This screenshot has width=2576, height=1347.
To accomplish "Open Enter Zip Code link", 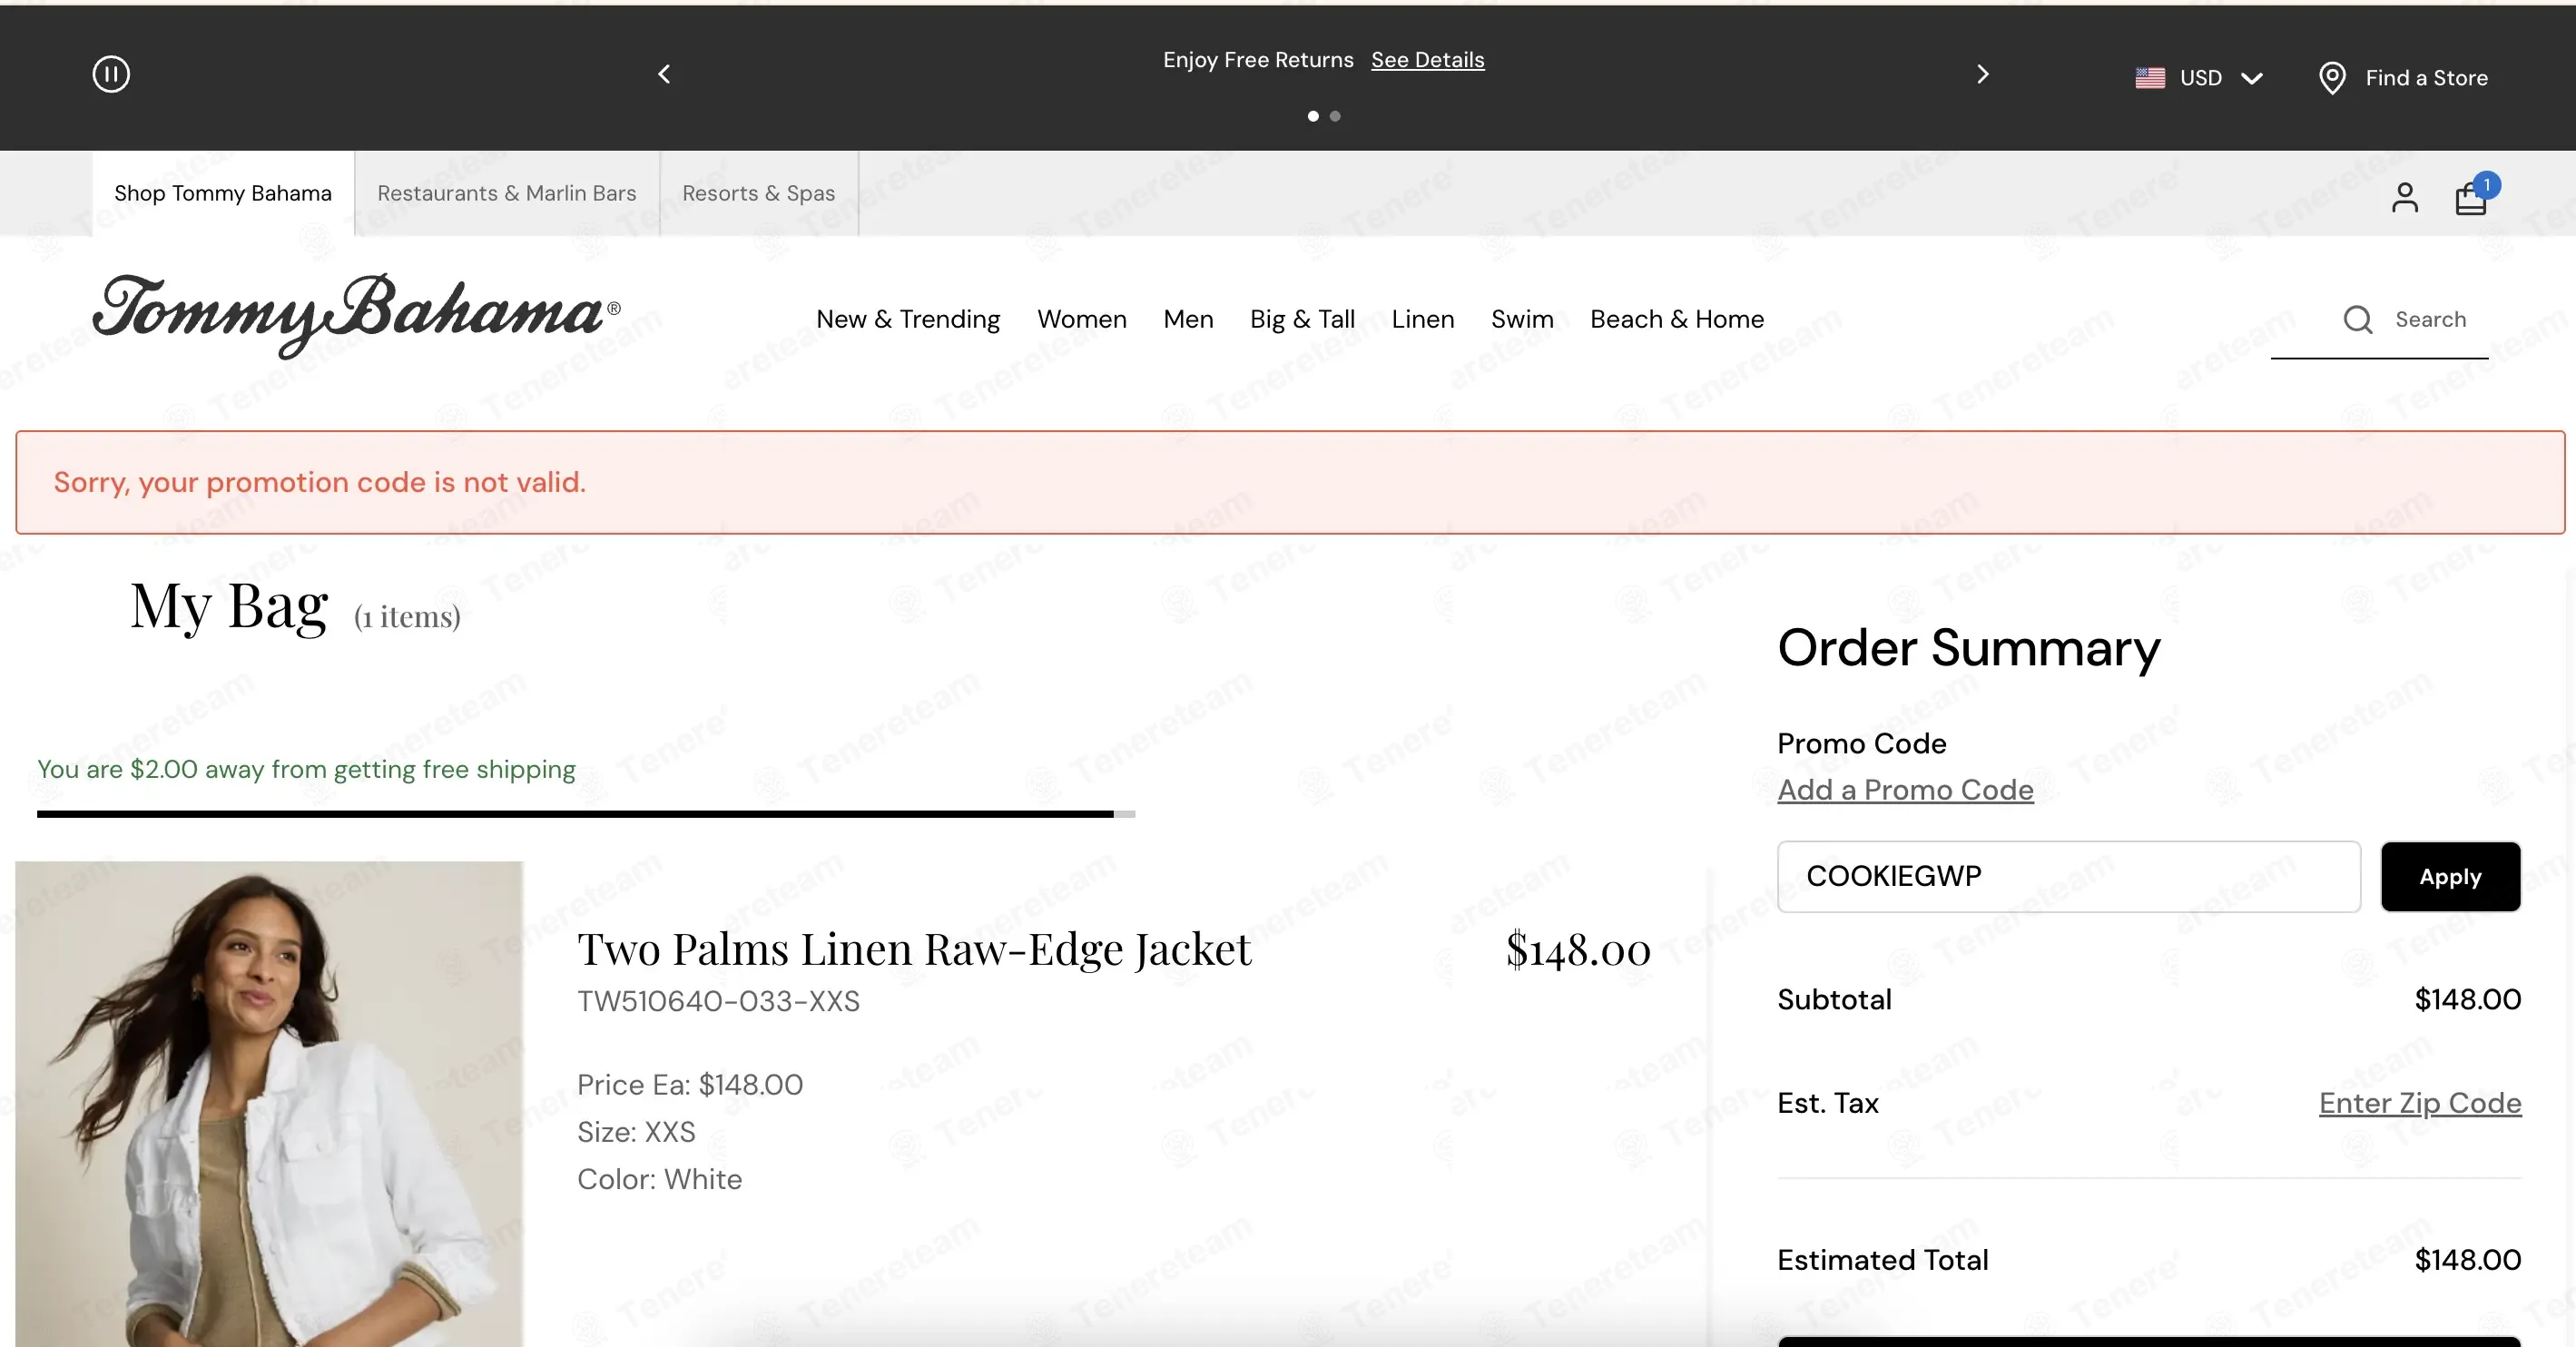I will click(x=2420, y=1103).
